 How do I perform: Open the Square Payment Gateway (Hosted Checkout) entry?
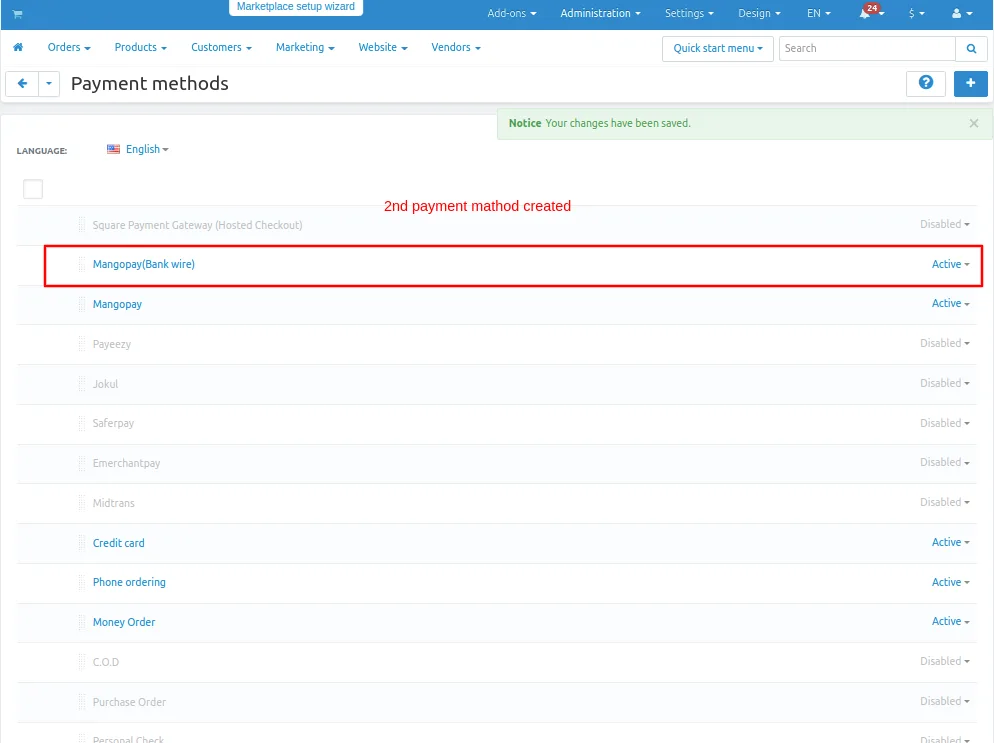tap(197, 225)
